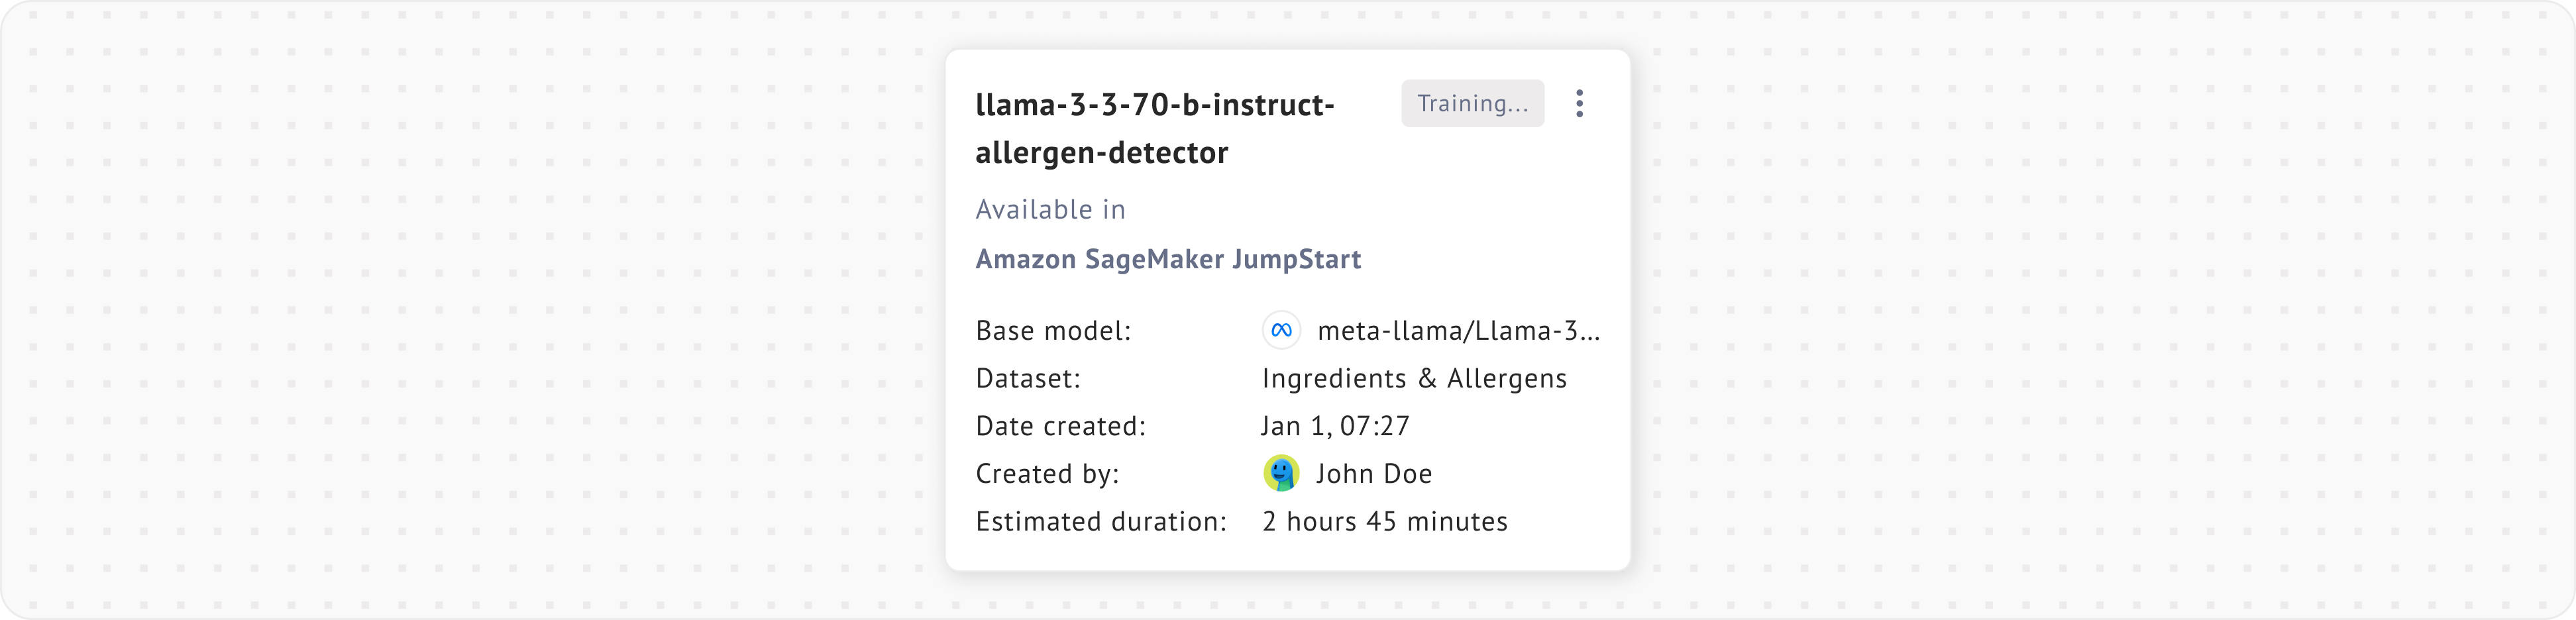Select the llama-3-3-70-b-instruct-allergen-detector title
The image size is (2576, 620).
(1155, 105)
